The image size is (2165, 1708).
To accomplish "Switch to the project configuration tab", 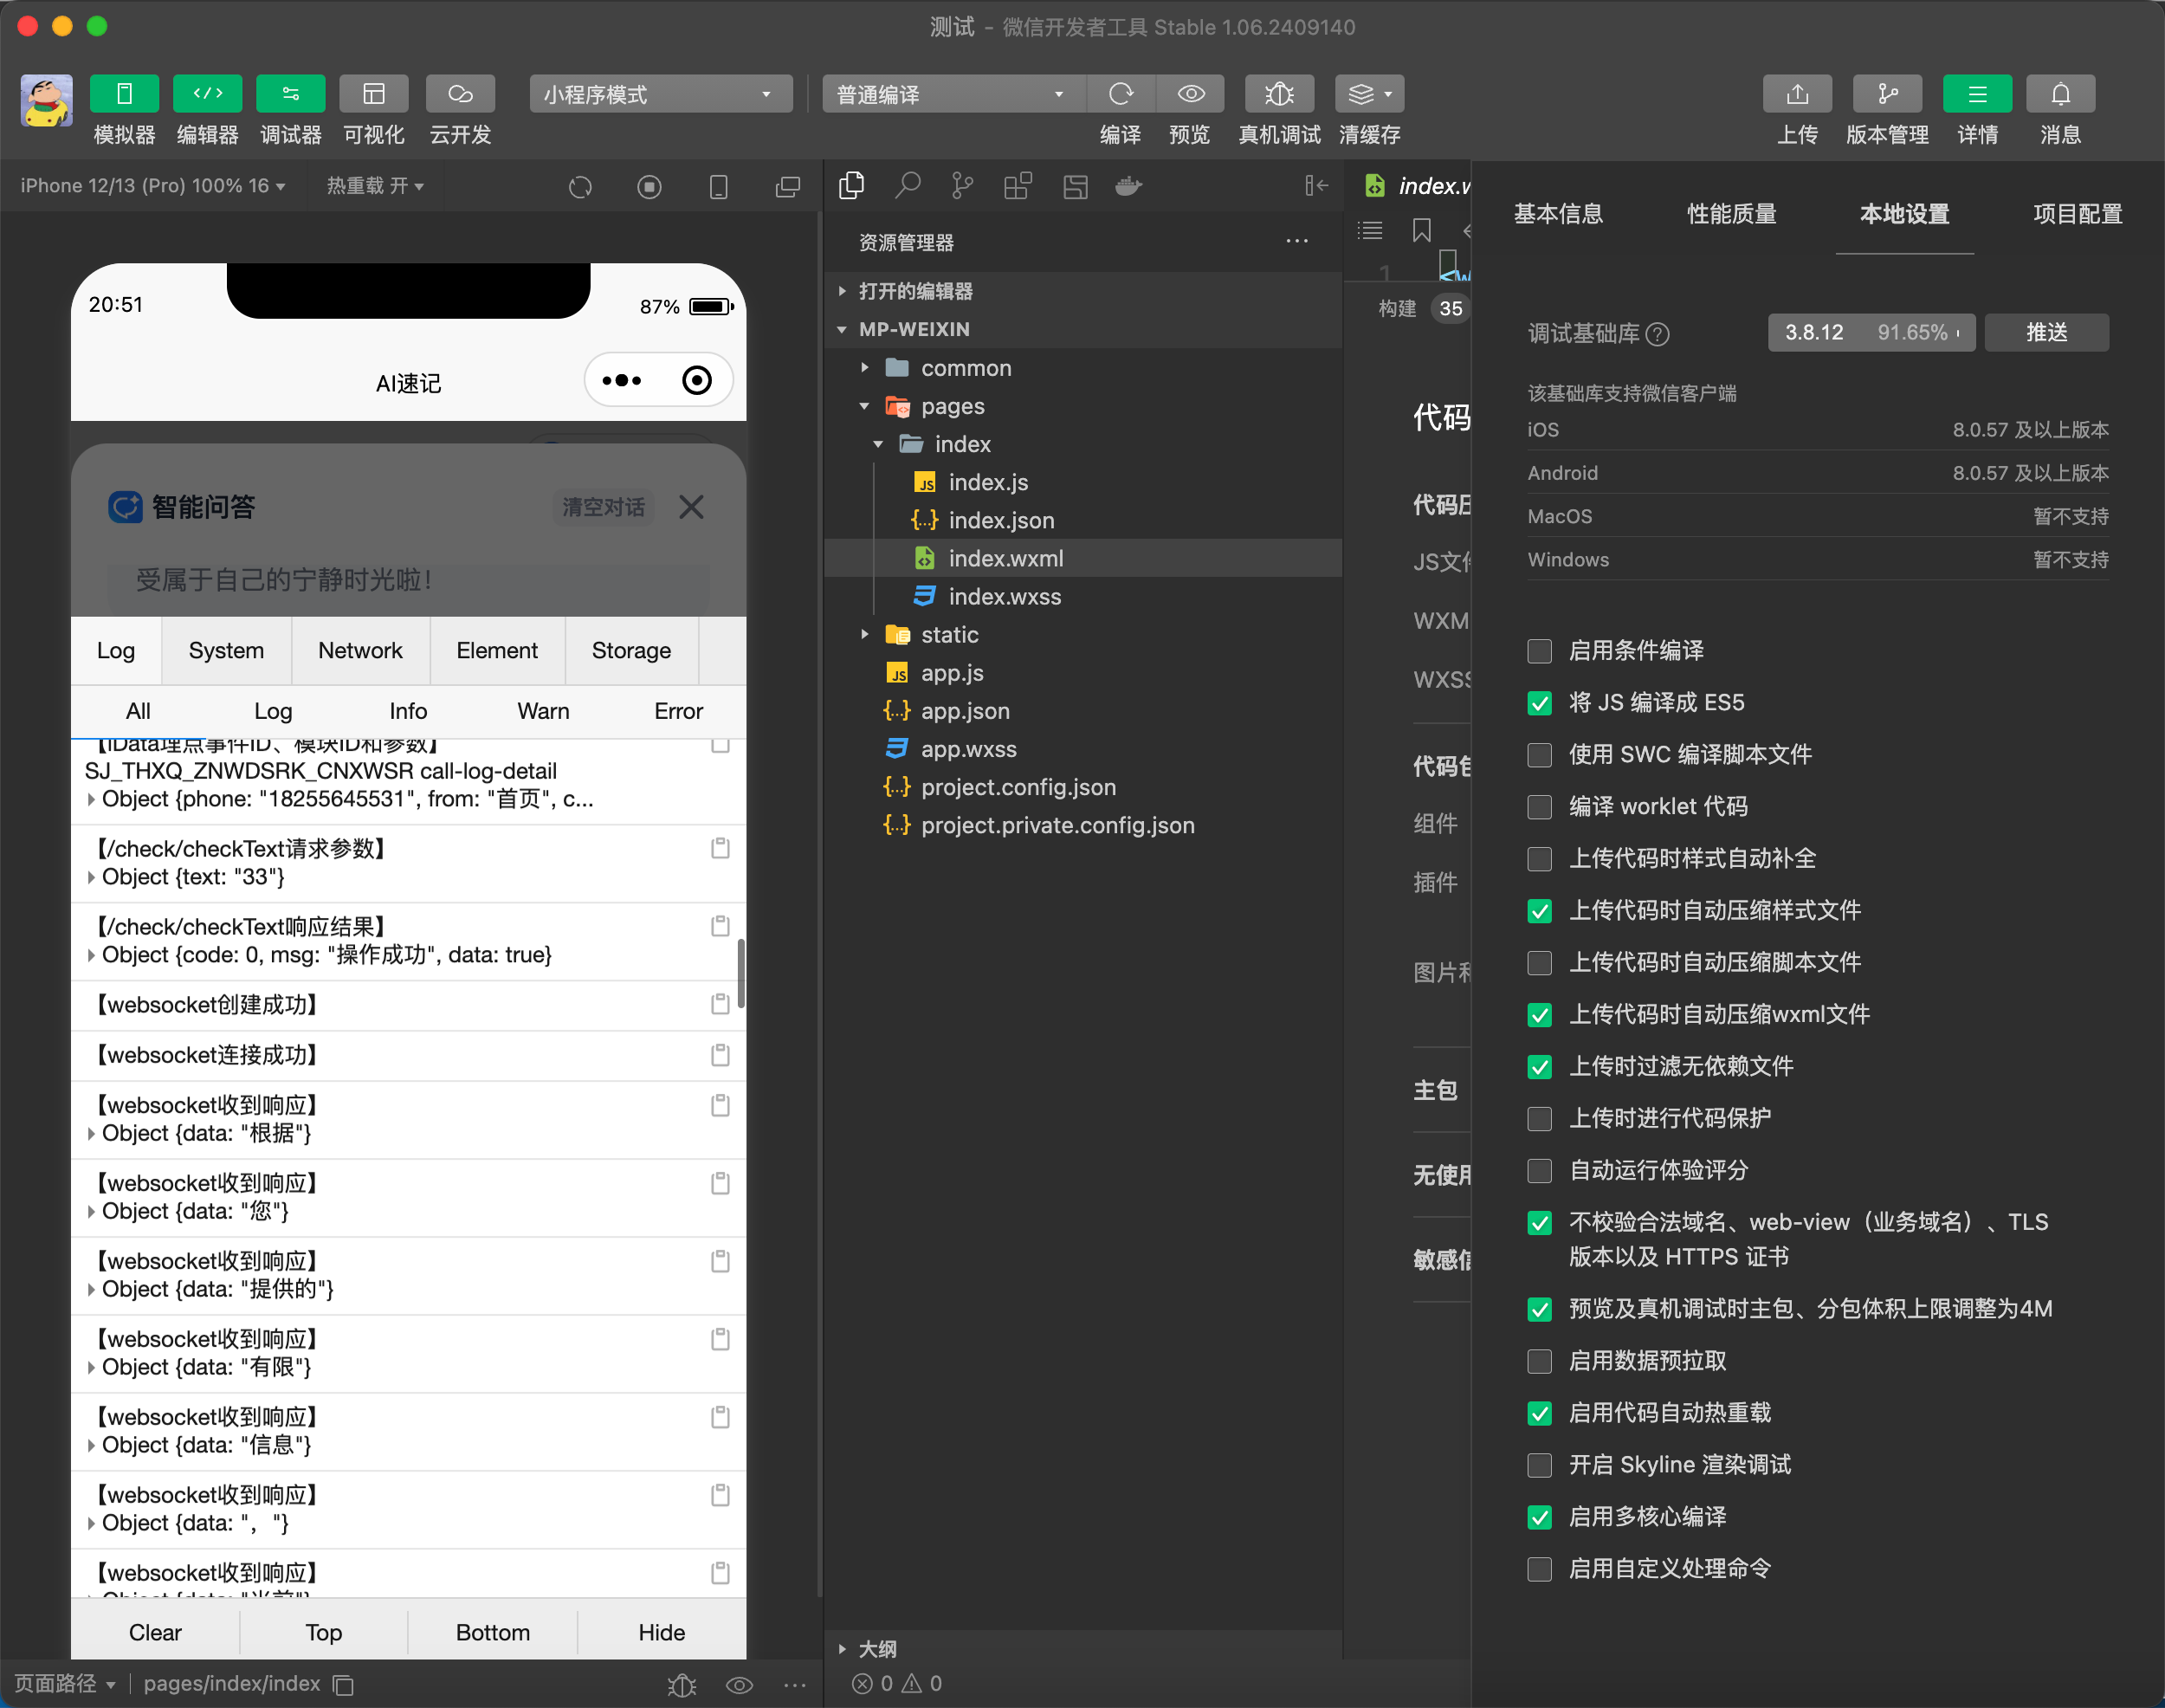I will tap(2076, 214).
